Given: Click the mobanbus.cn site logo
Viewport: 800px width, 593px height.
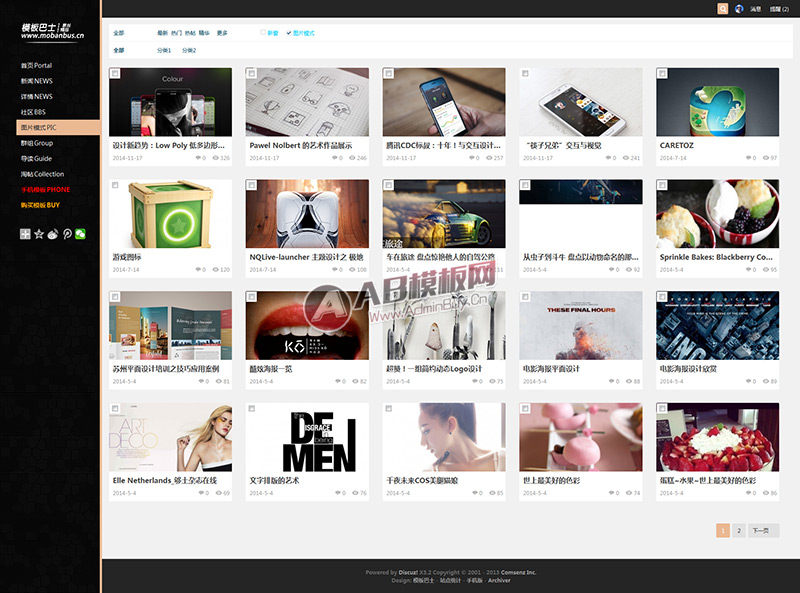Looking at the screenshot, I should click(x=52, y=28).
